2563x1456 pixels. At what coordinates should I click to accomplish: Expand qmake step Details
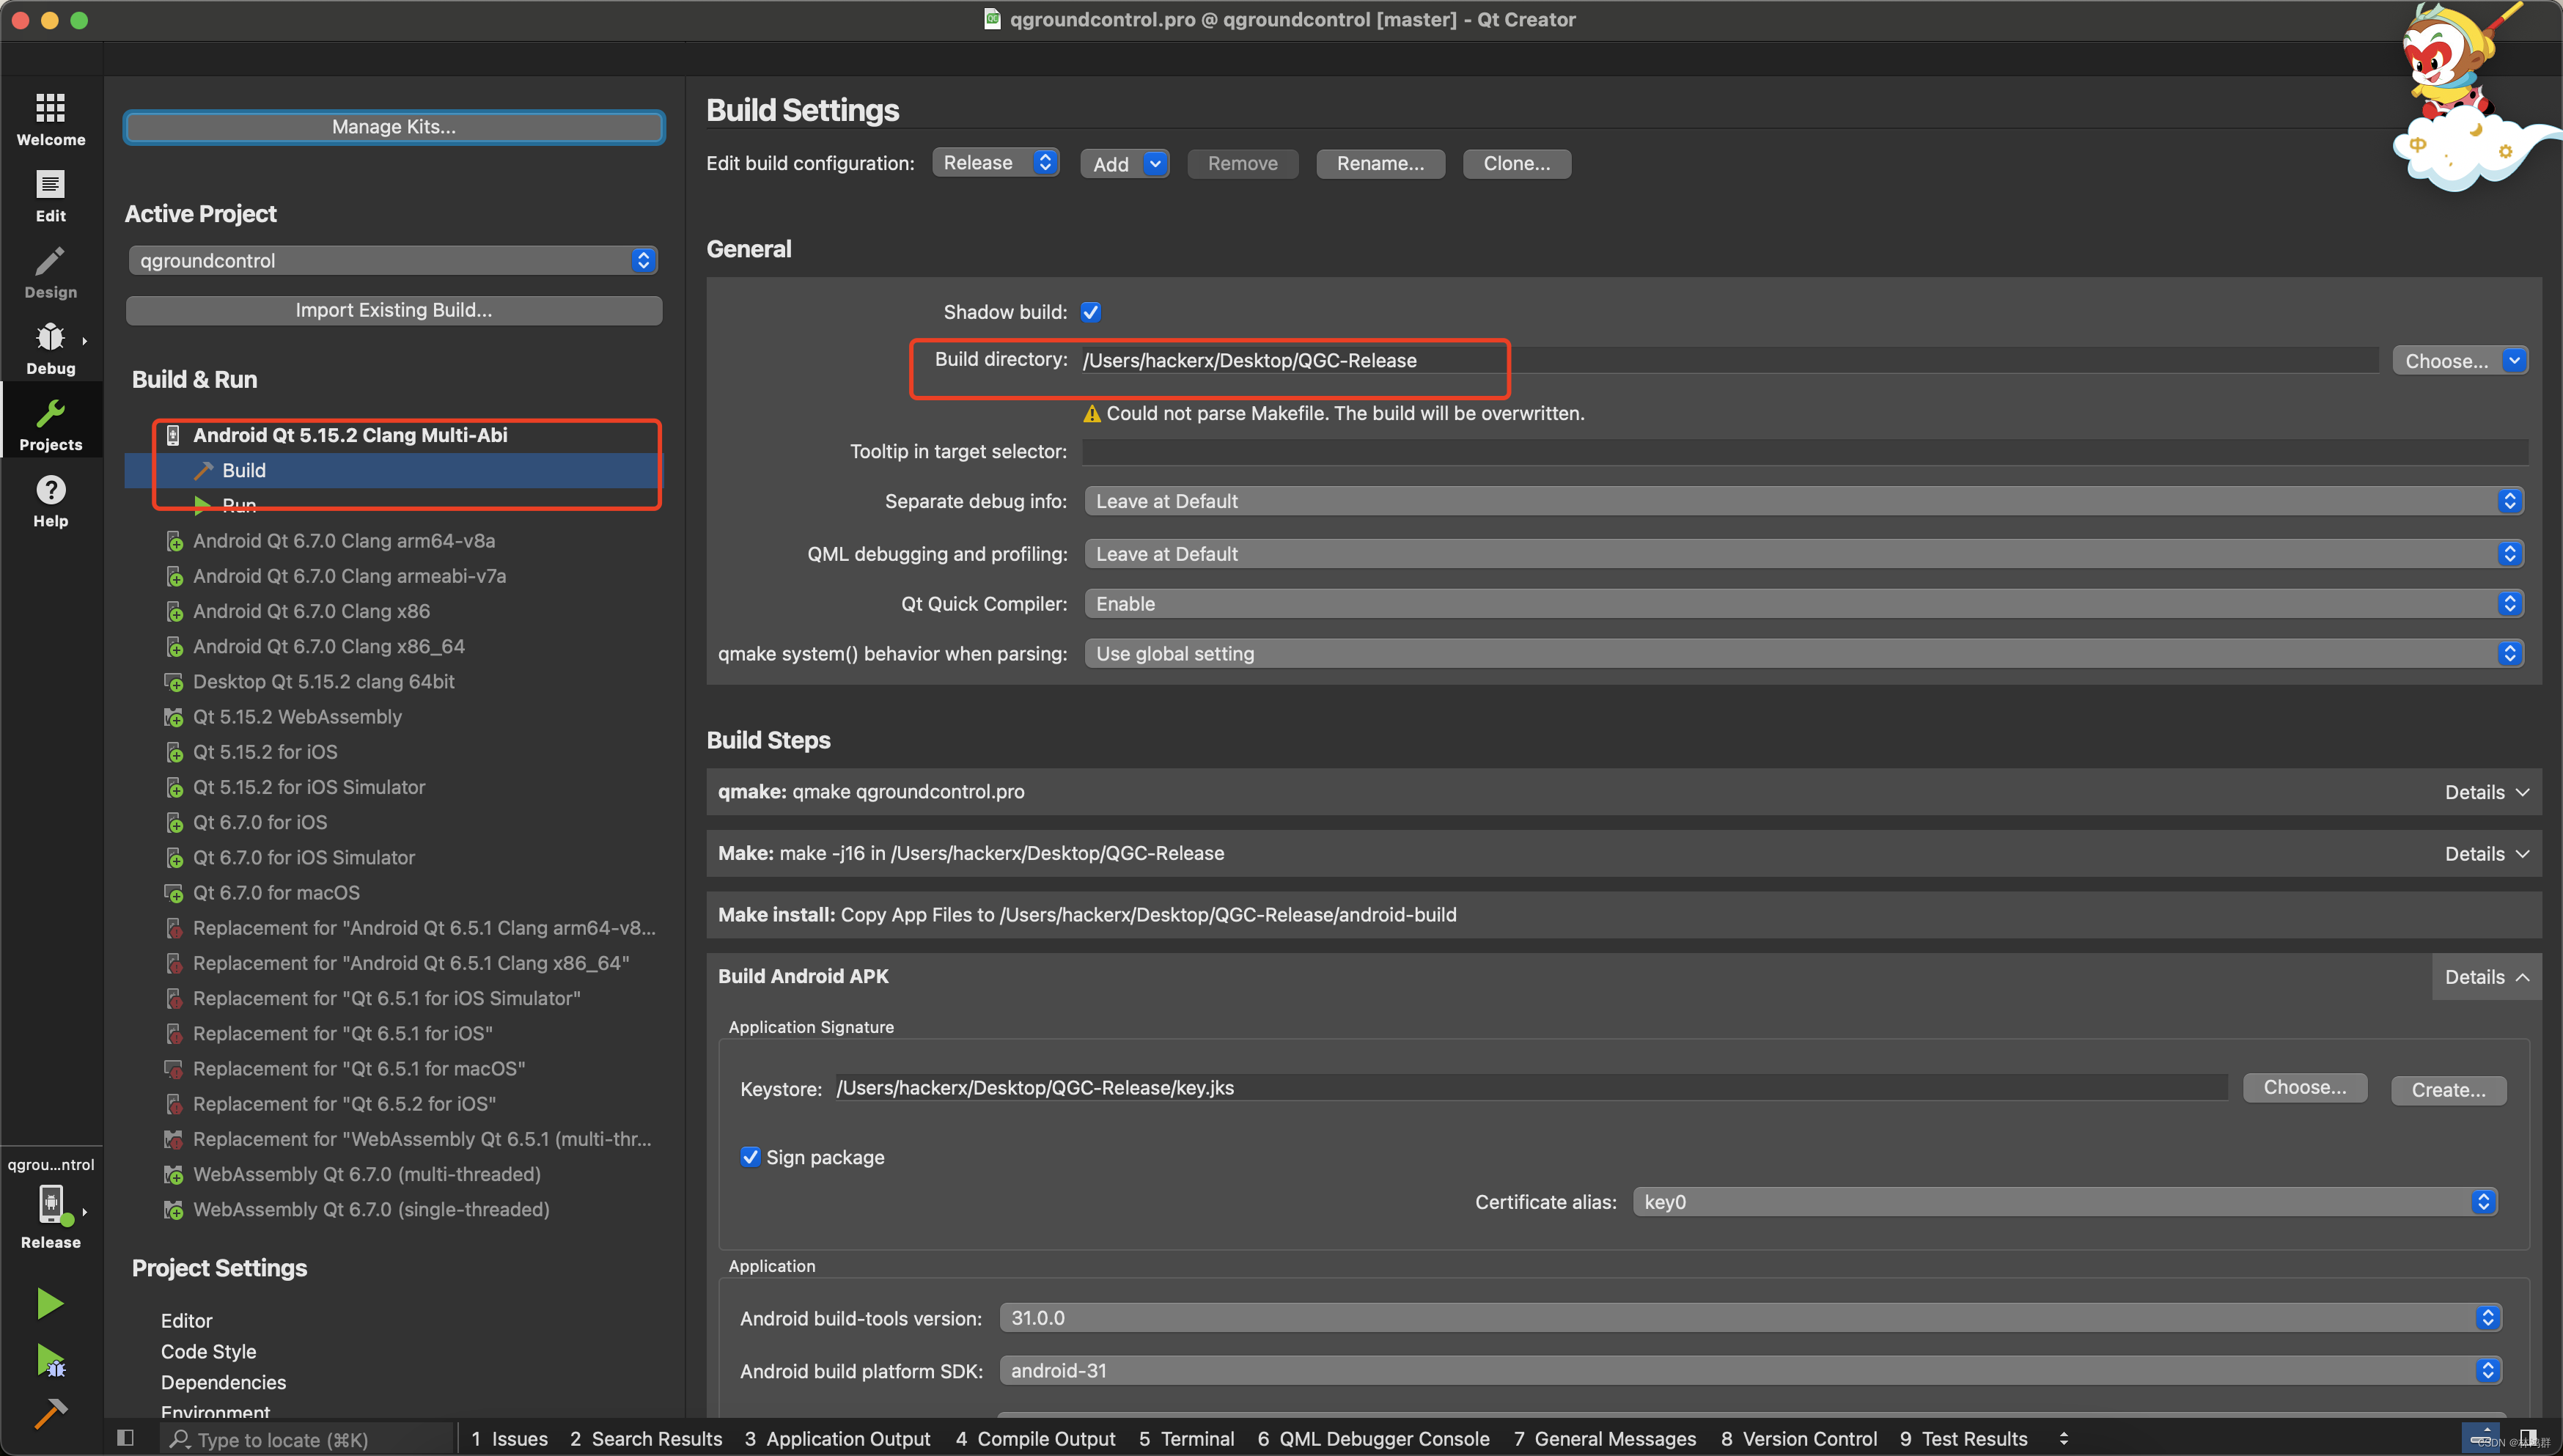(x=2486, y=792)
